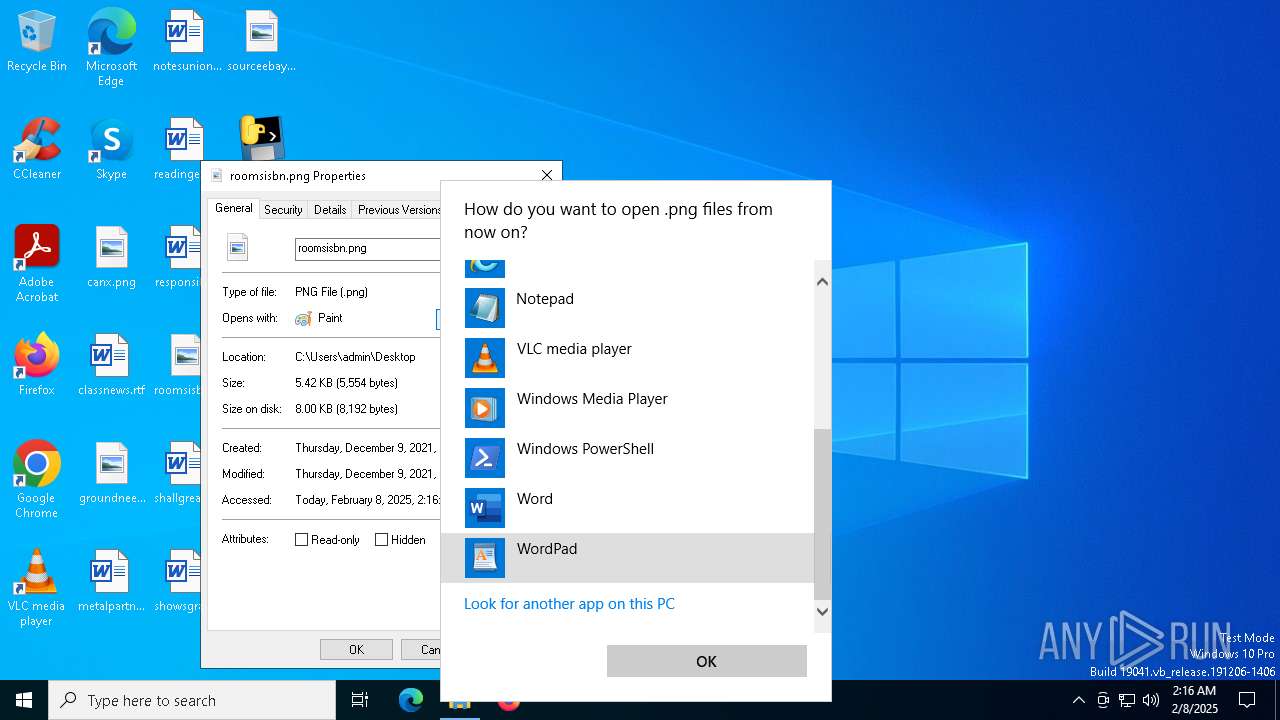Select the groundnee image file icon
The height and width of the screenshot is (720, 1280).
click(111, 473)
